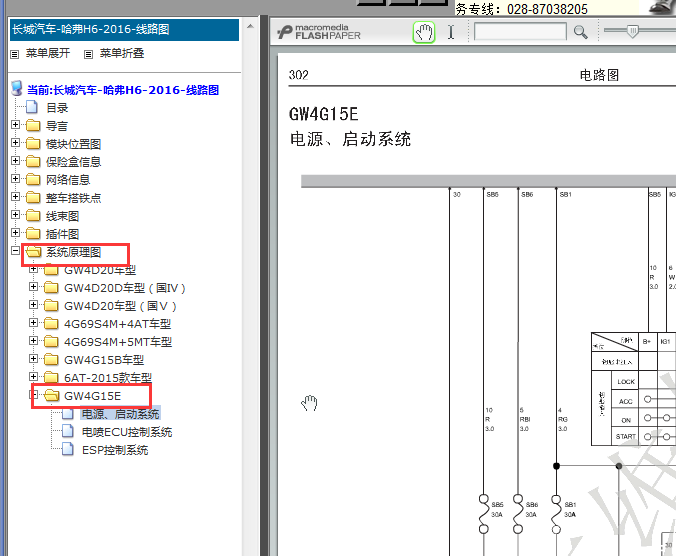
Task: Expand the GW4D20D车型（国IV）folder
Action: 34,287
